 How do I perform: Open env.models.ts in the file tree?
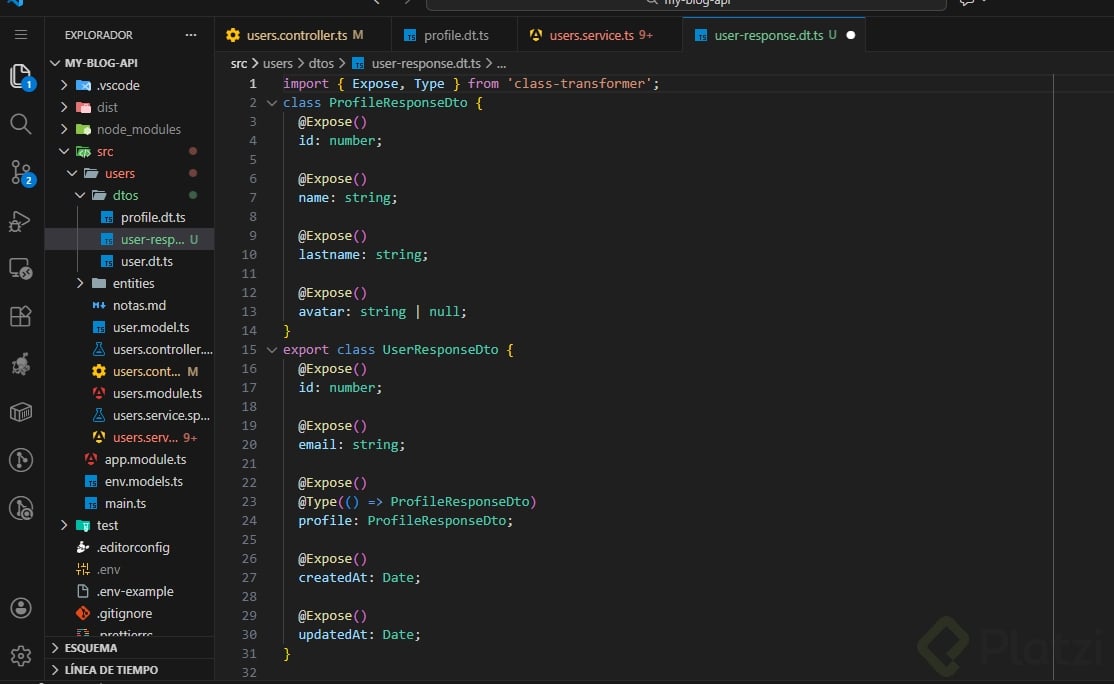[x=129, y=482]
